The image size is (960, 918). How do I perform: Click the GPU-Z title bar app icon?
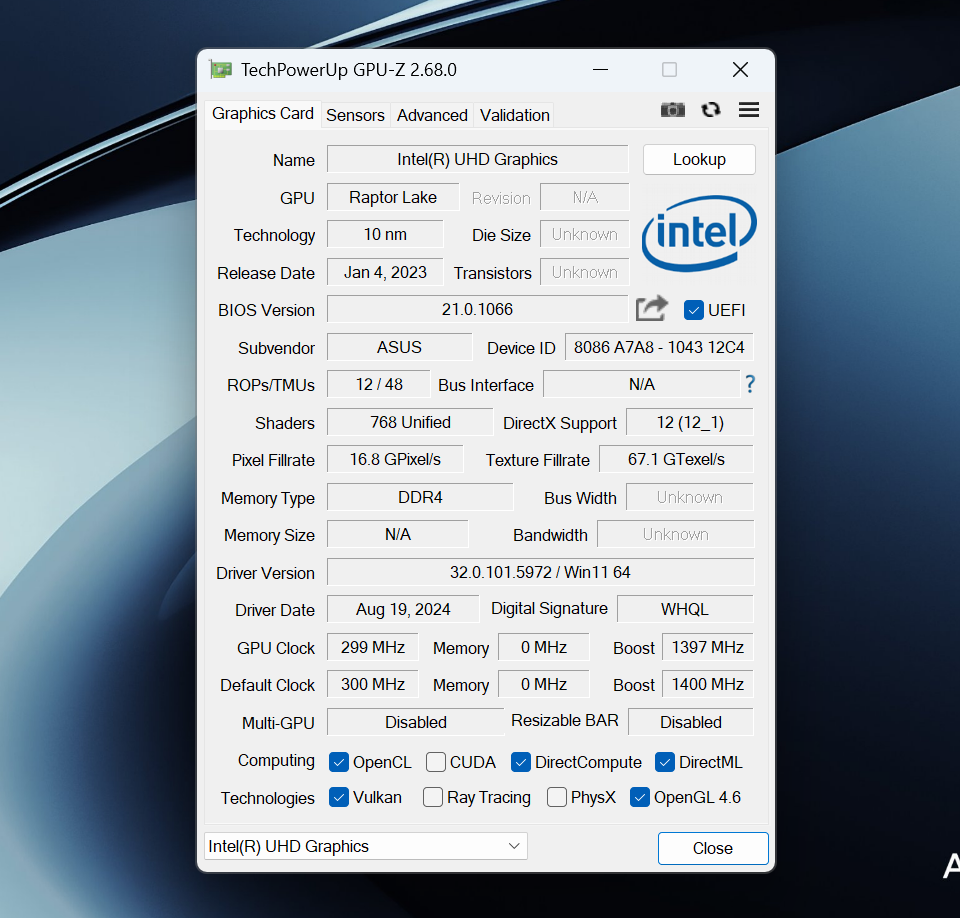click(220, 70)
